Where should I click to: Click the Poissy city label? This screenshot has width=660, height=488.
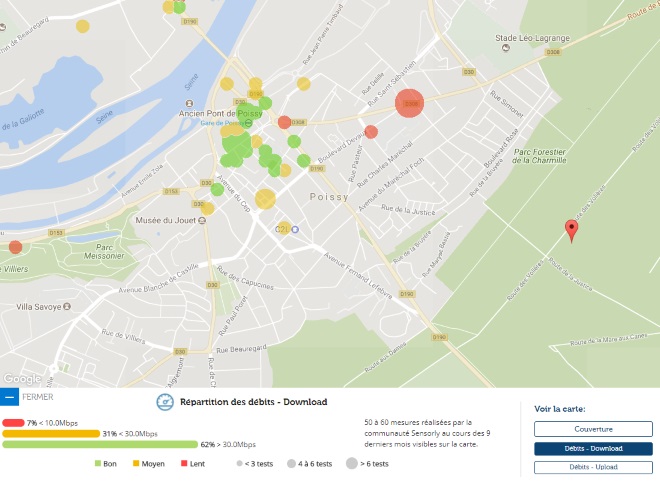click(x=329, y=197)
